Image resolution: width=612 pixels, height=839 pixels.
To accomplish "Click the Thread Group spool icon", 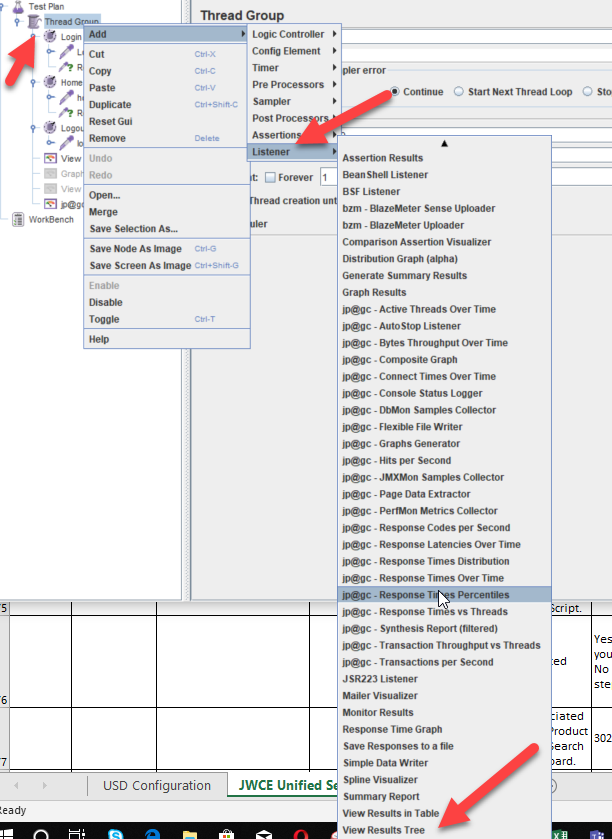I will click(34, 21).
